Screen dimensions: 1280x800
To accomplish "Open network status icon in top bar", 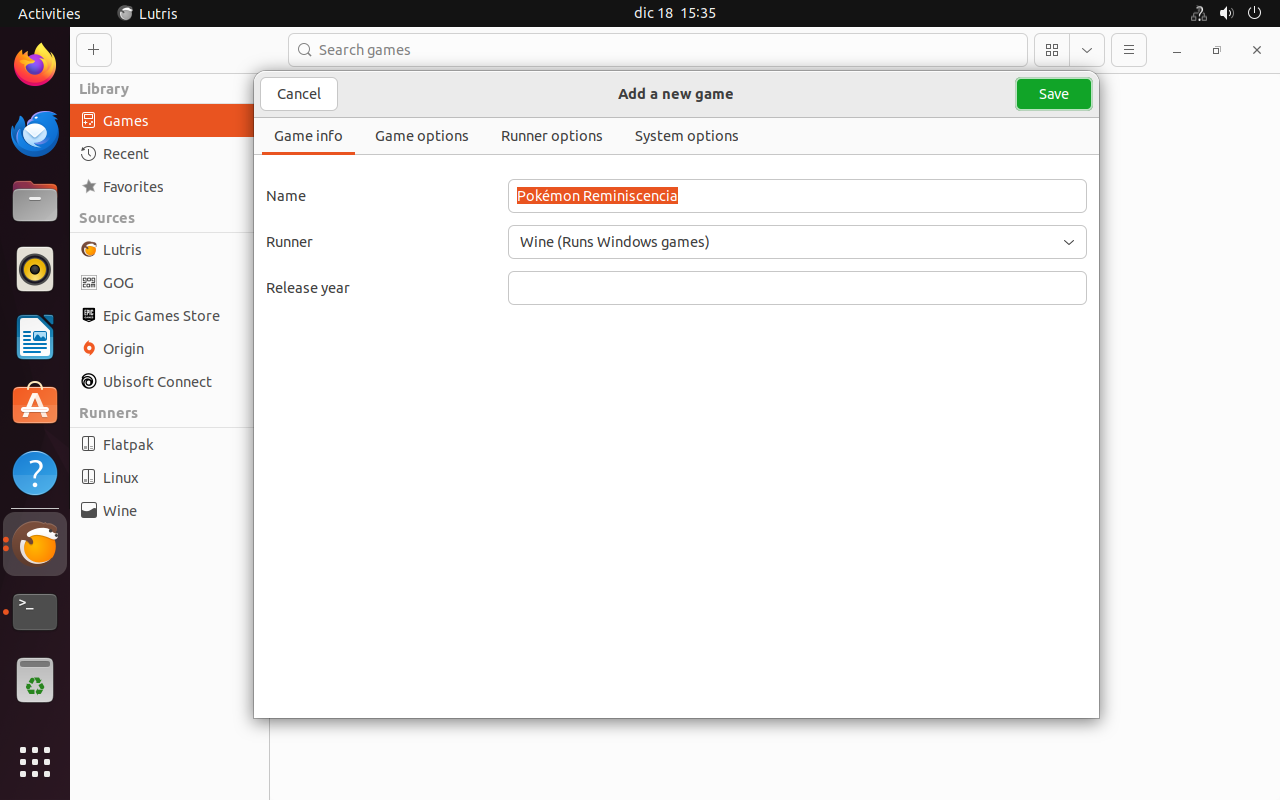I will (1199, 13).
